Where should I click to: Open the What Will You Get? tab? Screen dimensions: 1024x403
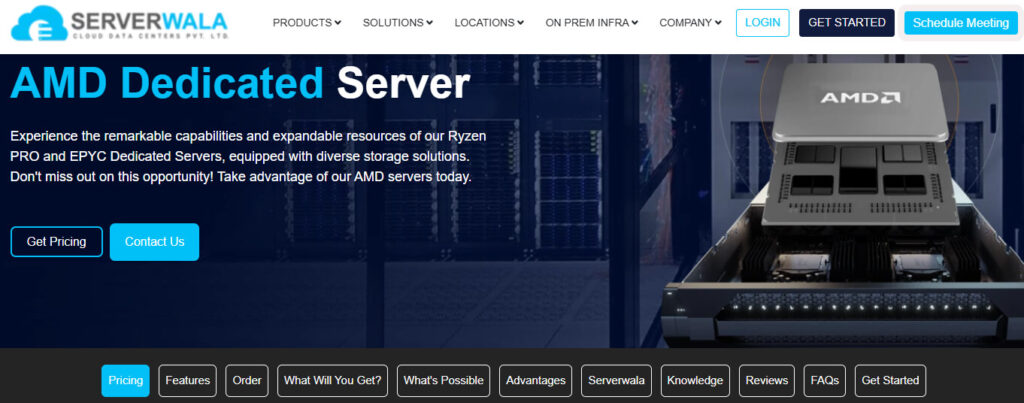[x=332, y=380]
